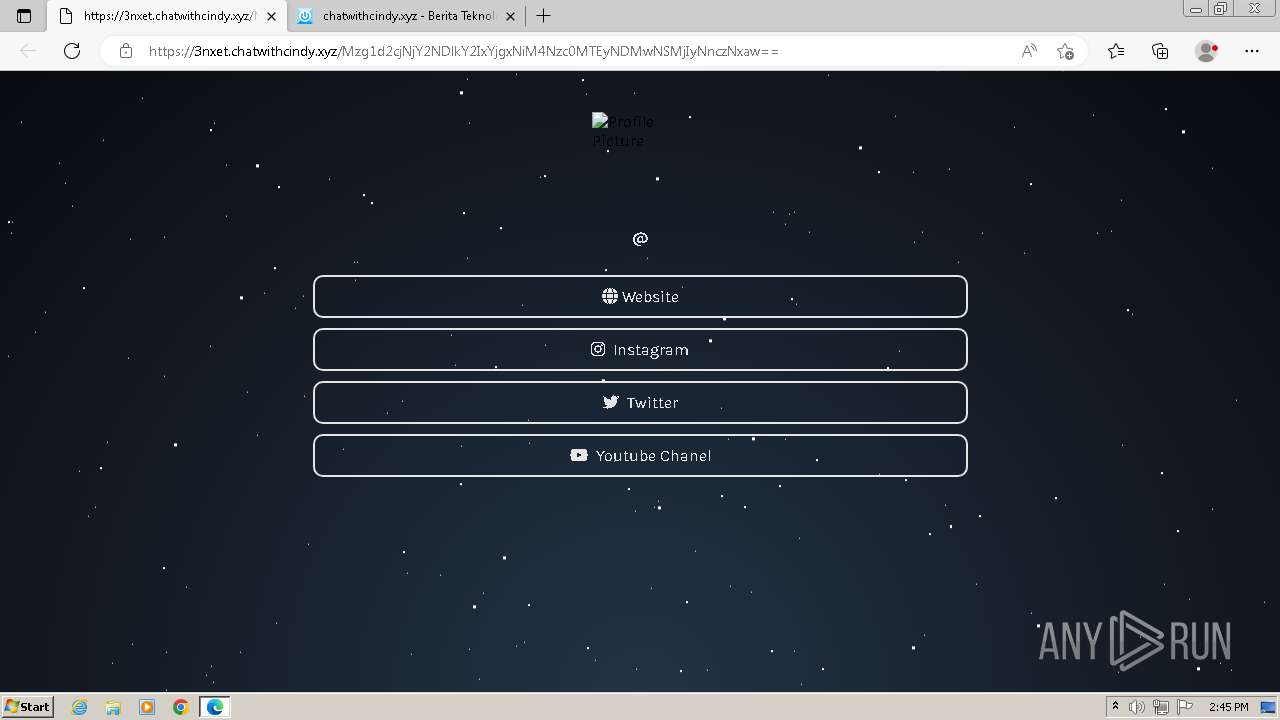1280x720 pixels.
Task: View site information lock icon
Action: click(x=126, y=51)
